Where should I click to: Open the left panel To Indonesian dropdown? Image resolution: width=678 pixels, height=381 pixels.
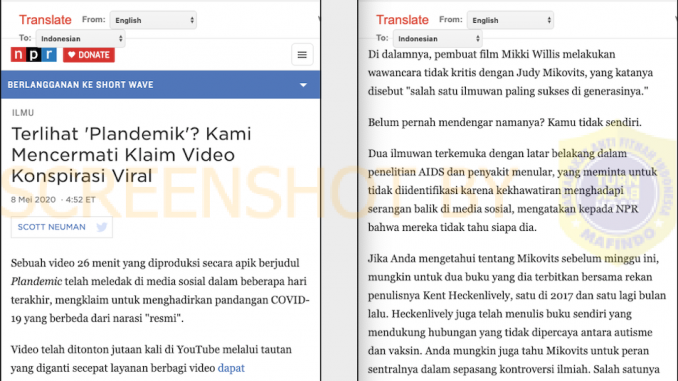click(80, 38)
